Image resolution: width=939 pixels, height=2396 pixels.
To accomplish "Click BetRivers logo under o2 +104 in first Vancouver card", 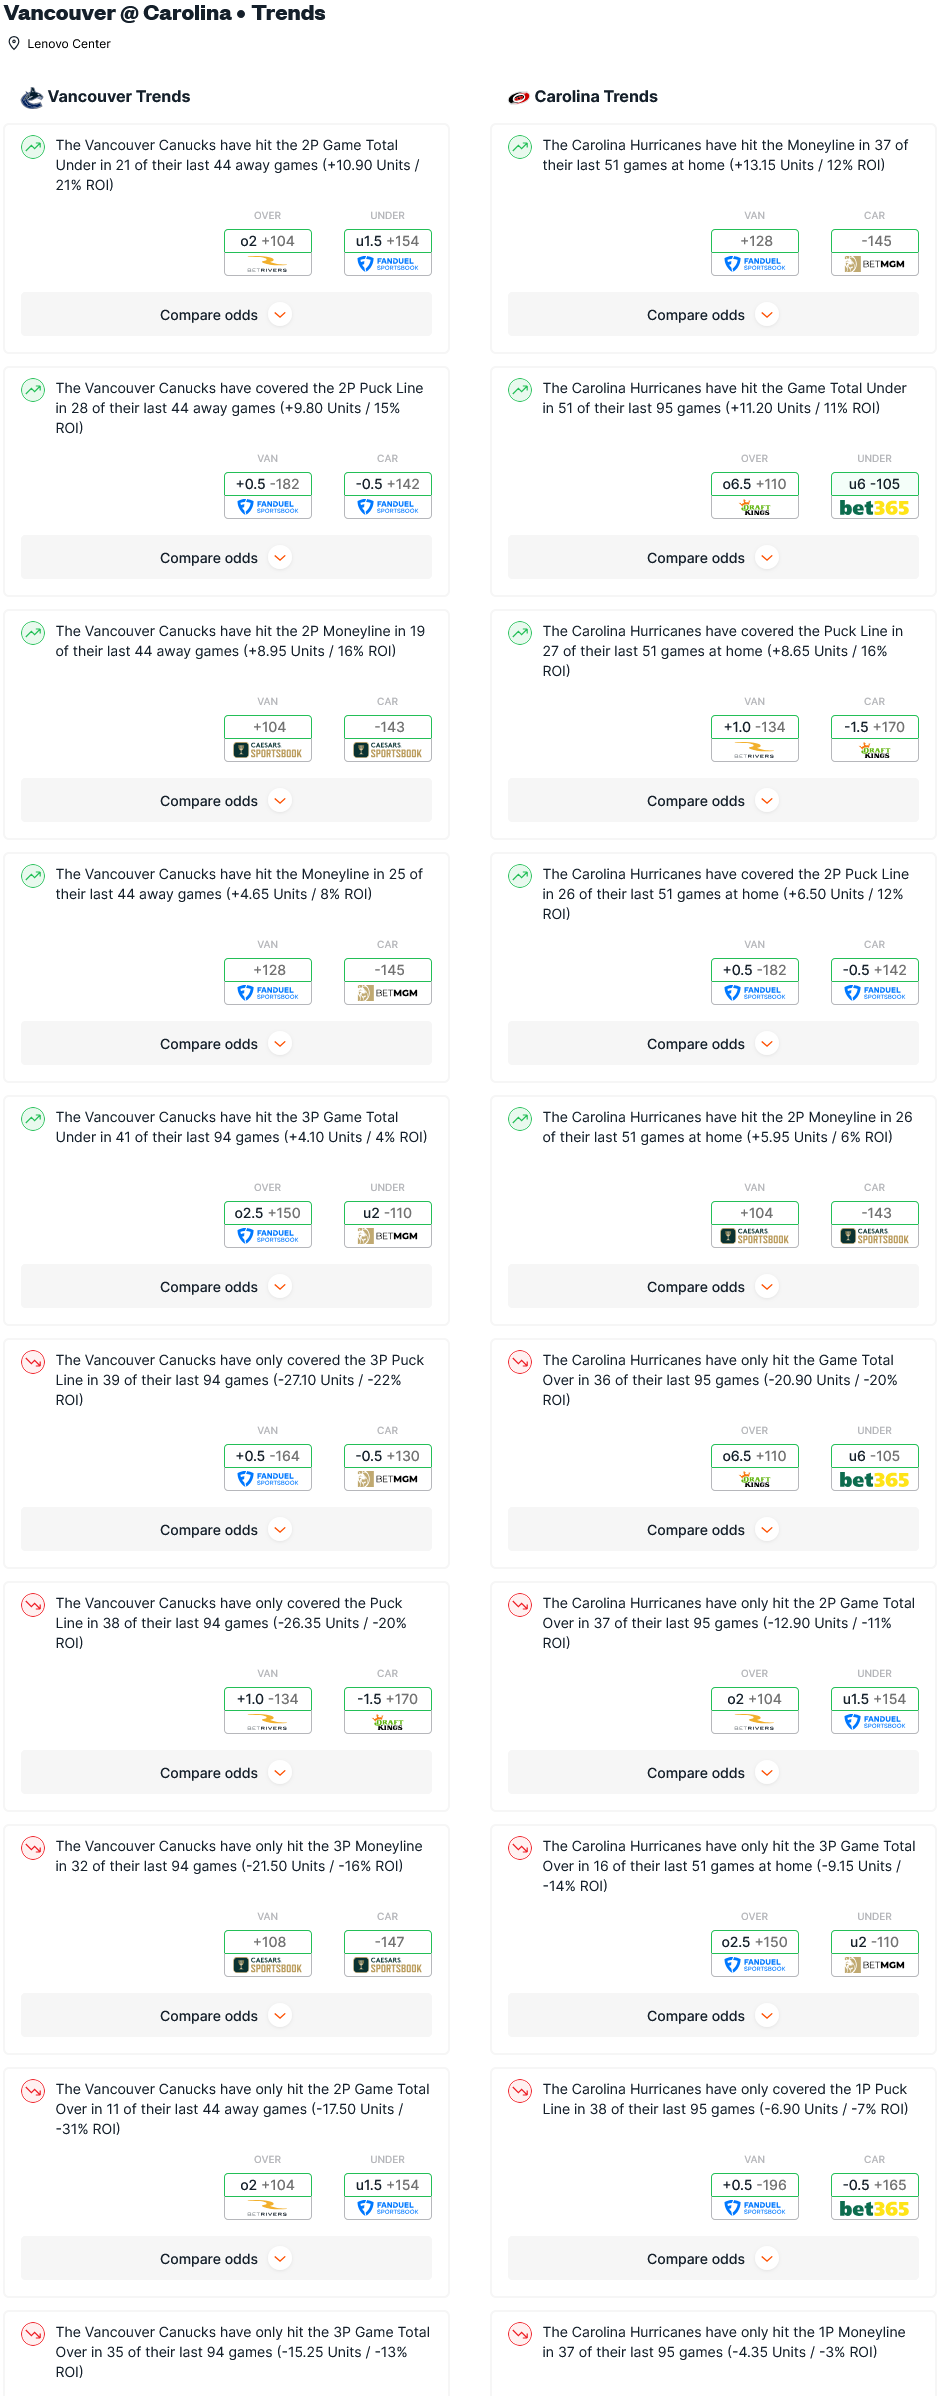I will click(x=268, y=265).
